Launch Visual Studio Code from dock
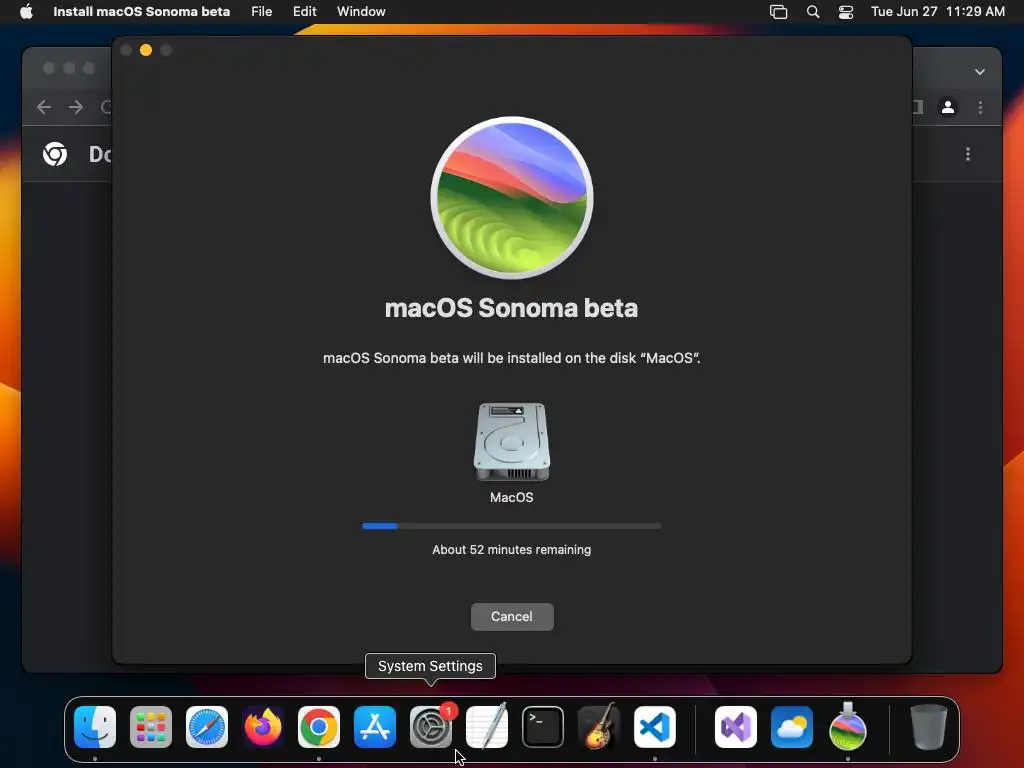 click(654, 727)
